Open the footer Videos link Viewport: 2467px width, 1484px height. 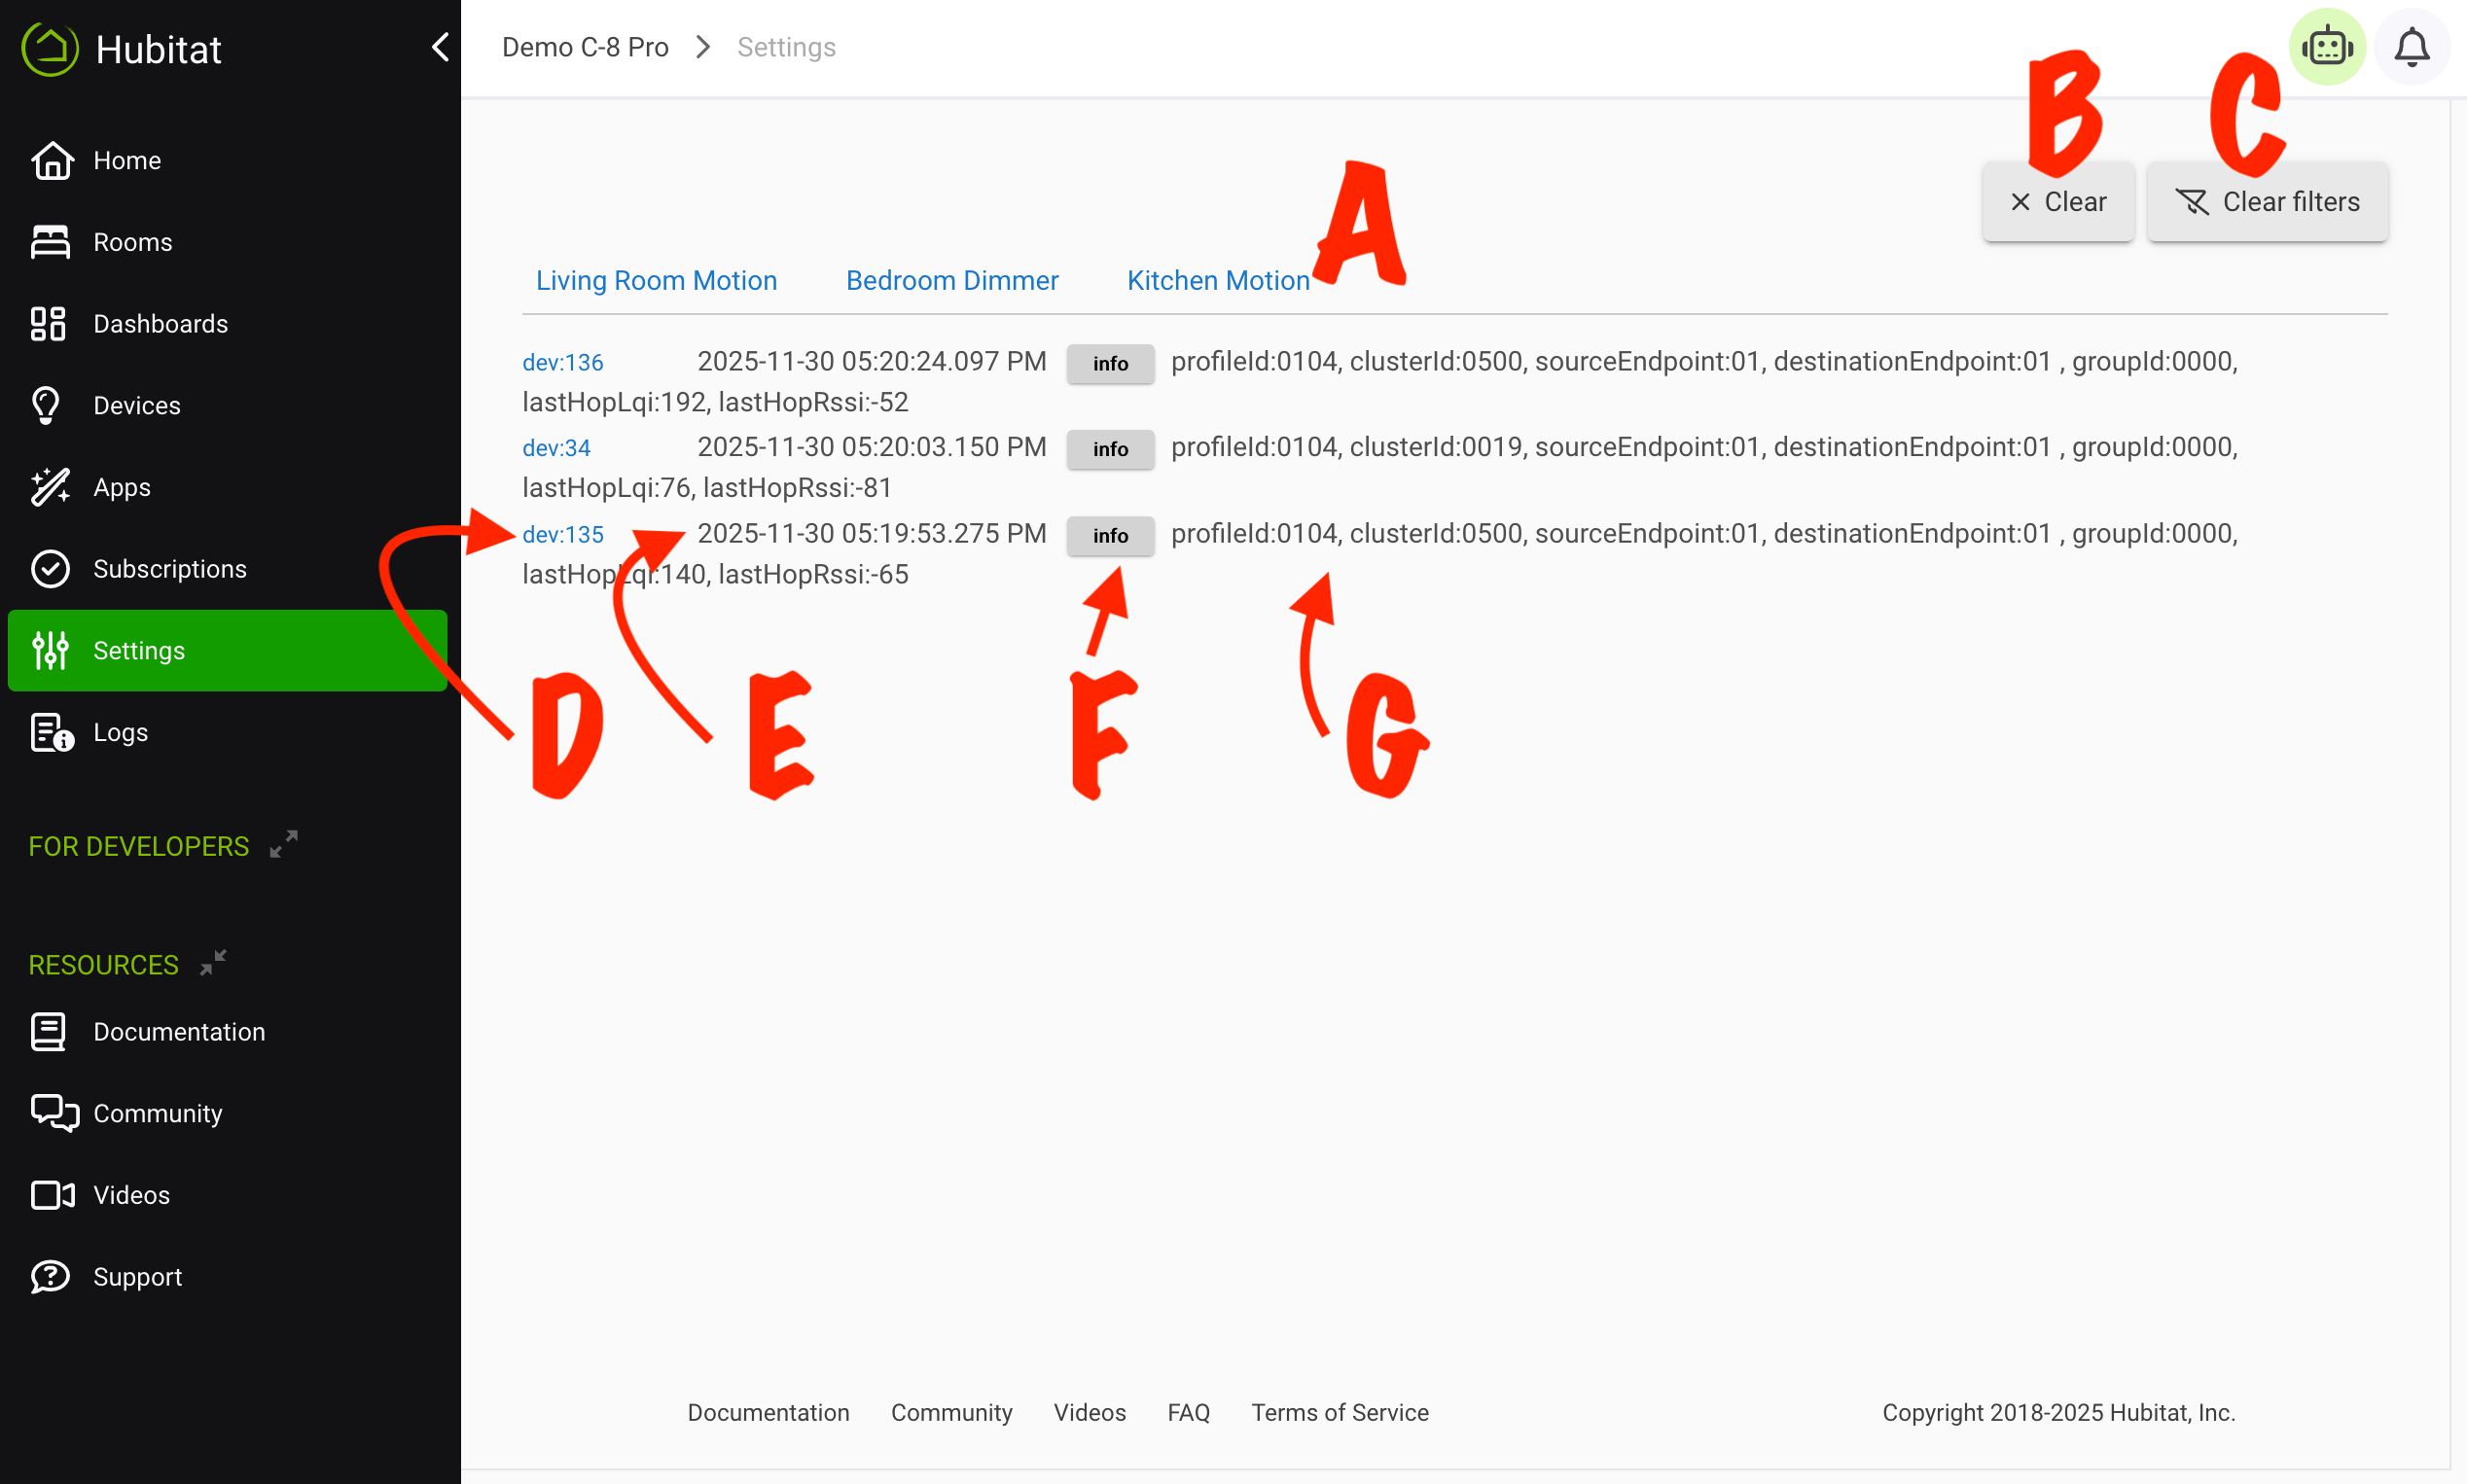coord(1089,1412)
